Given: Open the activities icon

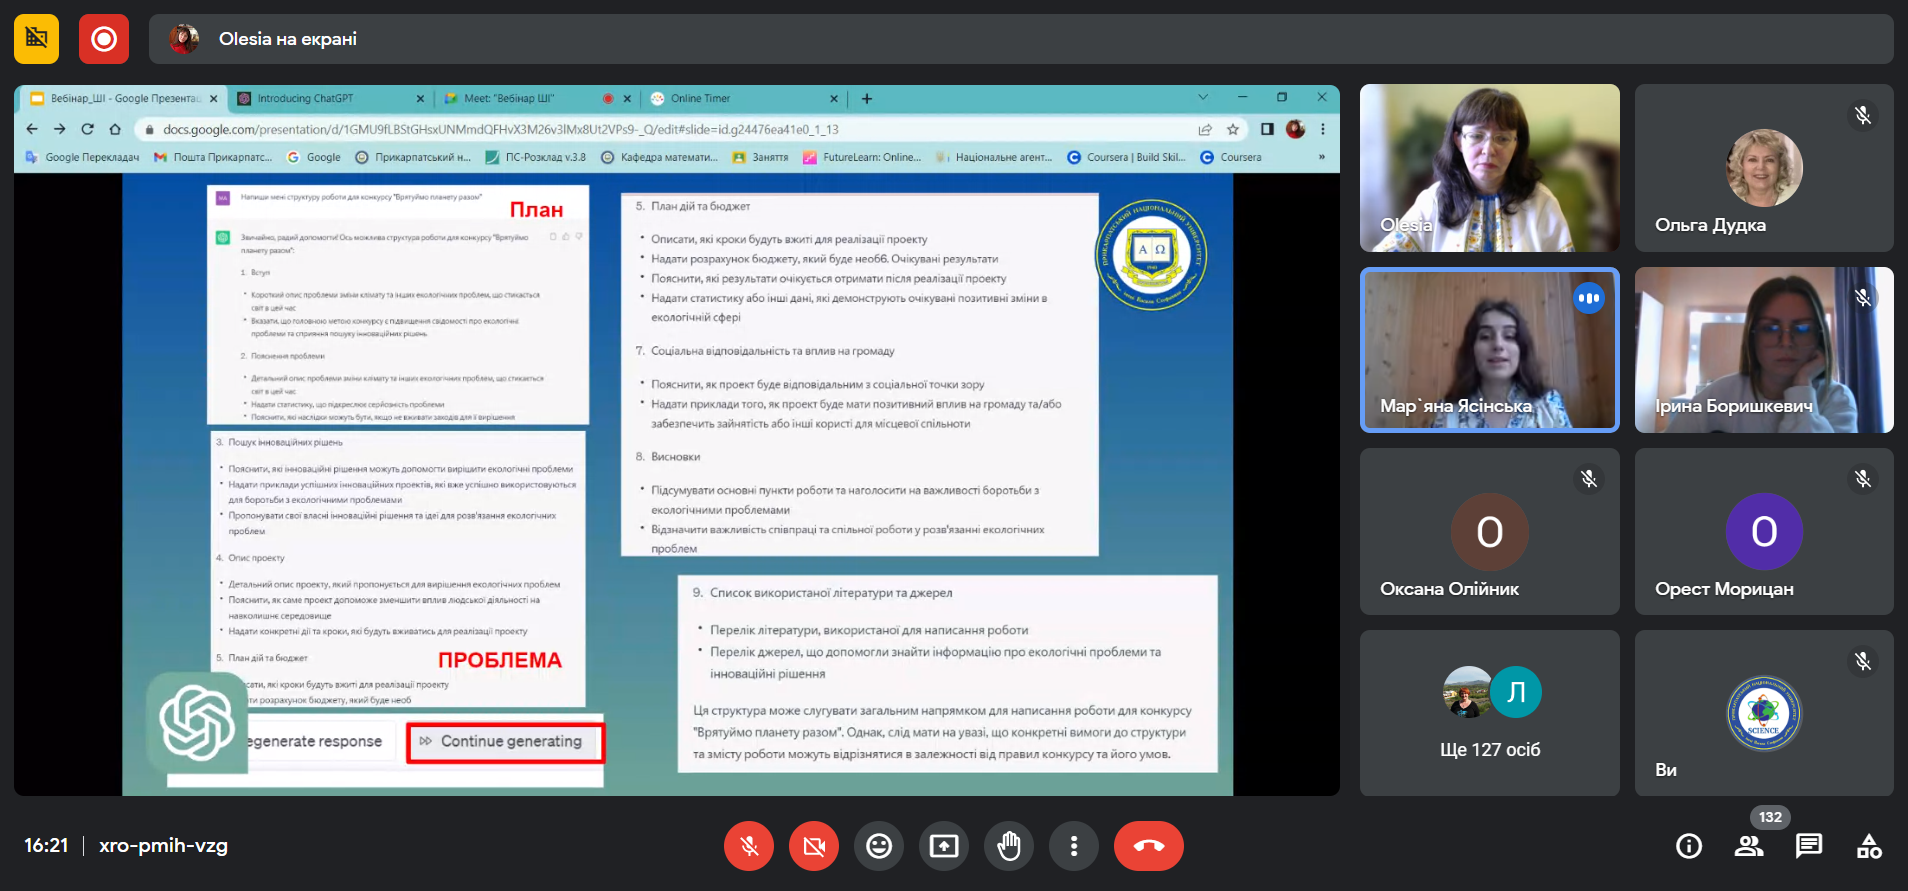Looking at the screenshot, I should coord(1868,846).
